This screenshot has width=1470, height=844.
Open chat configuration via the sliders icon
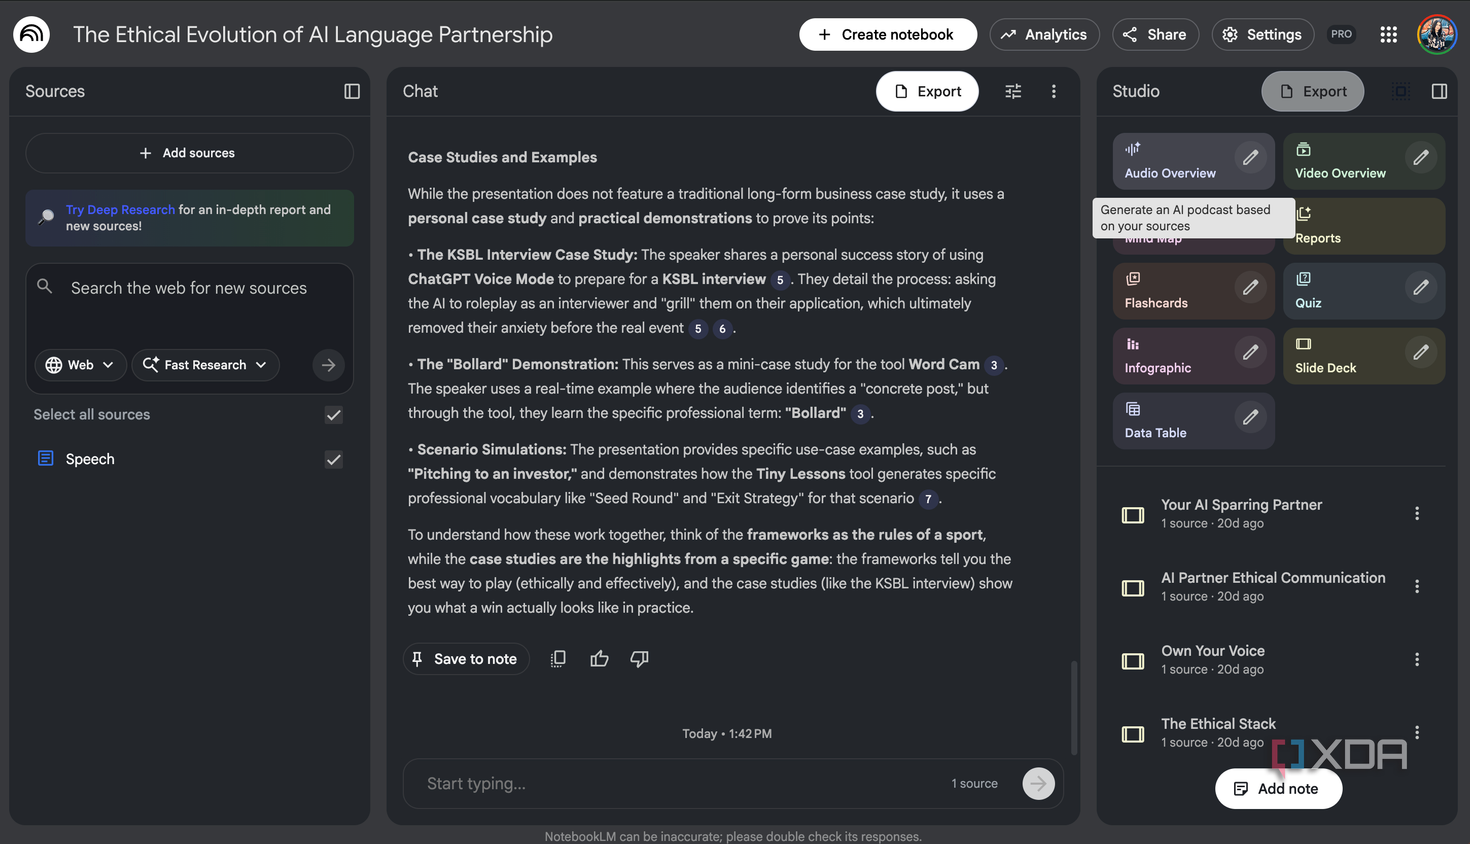(1012, 90)
